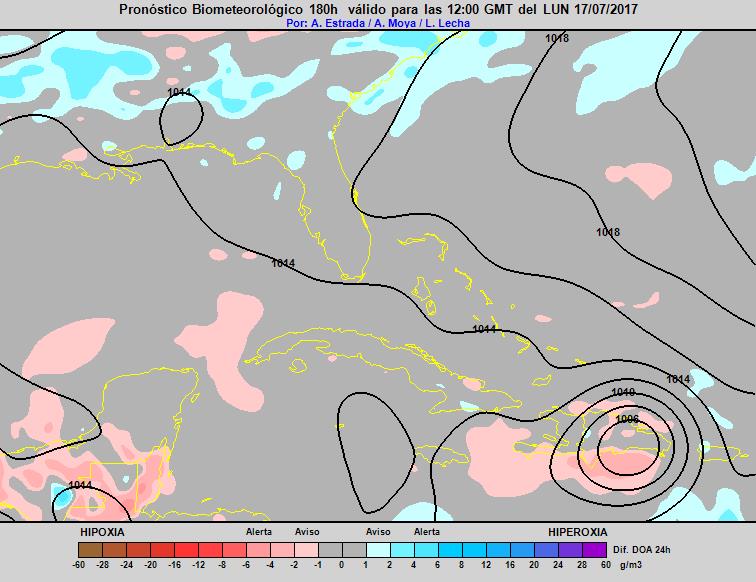Click the 'g/m3' unit label

pos(631,565)
